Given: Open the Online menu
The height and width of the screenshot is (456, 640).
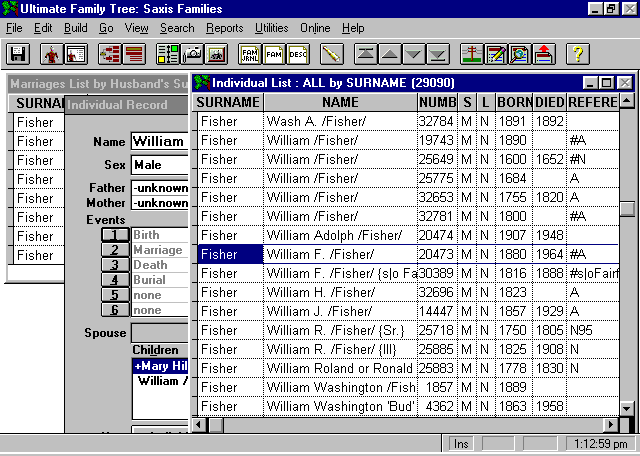Looking at the screenshot, I should (315, 28).
